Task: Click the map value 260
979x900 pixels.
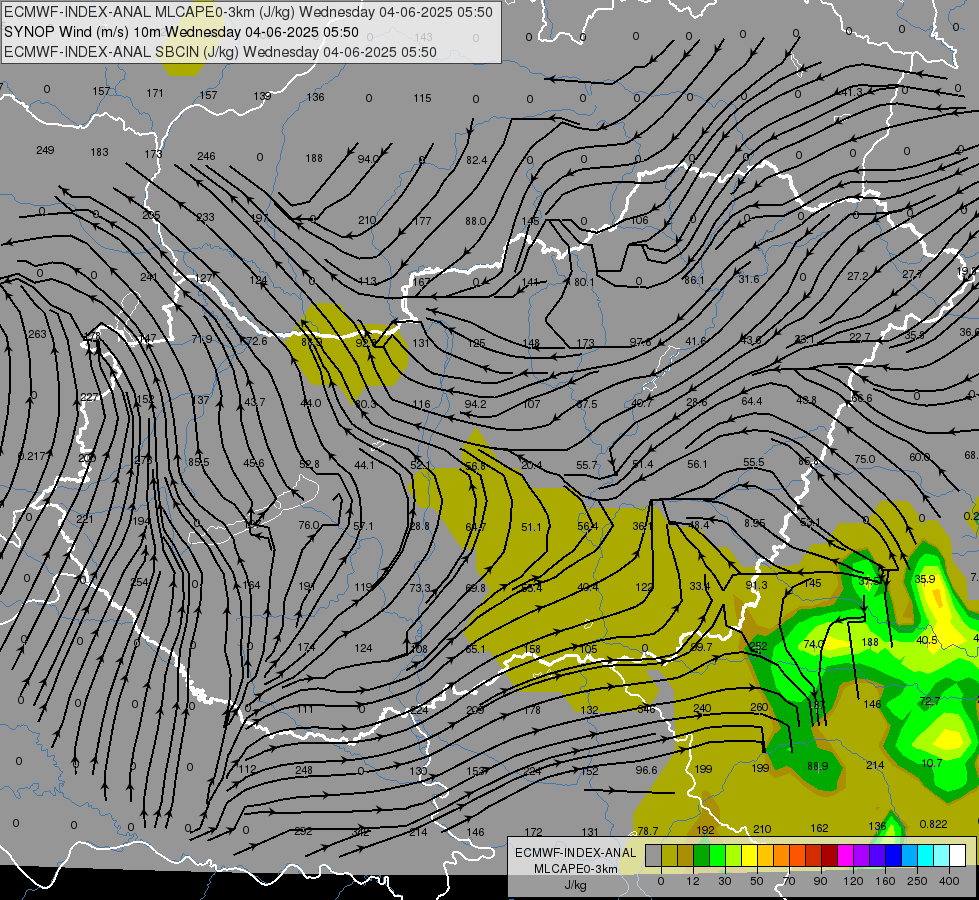Action: tap(759, 707)
